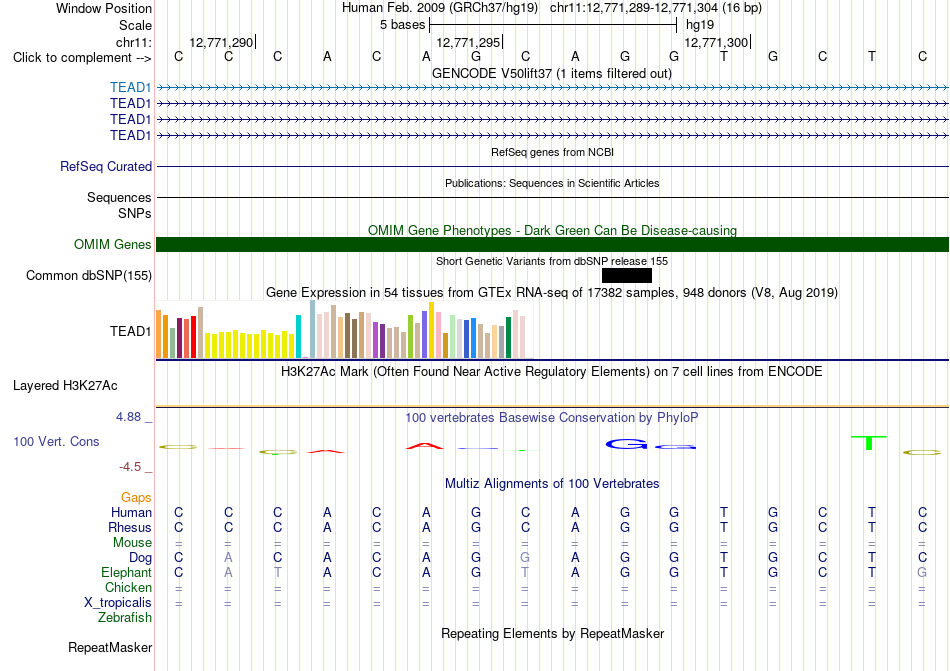The width and height of the screenshot is (950, 671).
Task: Click the Common dbSNP(155) track label
Action: click(x=89, y=276)
